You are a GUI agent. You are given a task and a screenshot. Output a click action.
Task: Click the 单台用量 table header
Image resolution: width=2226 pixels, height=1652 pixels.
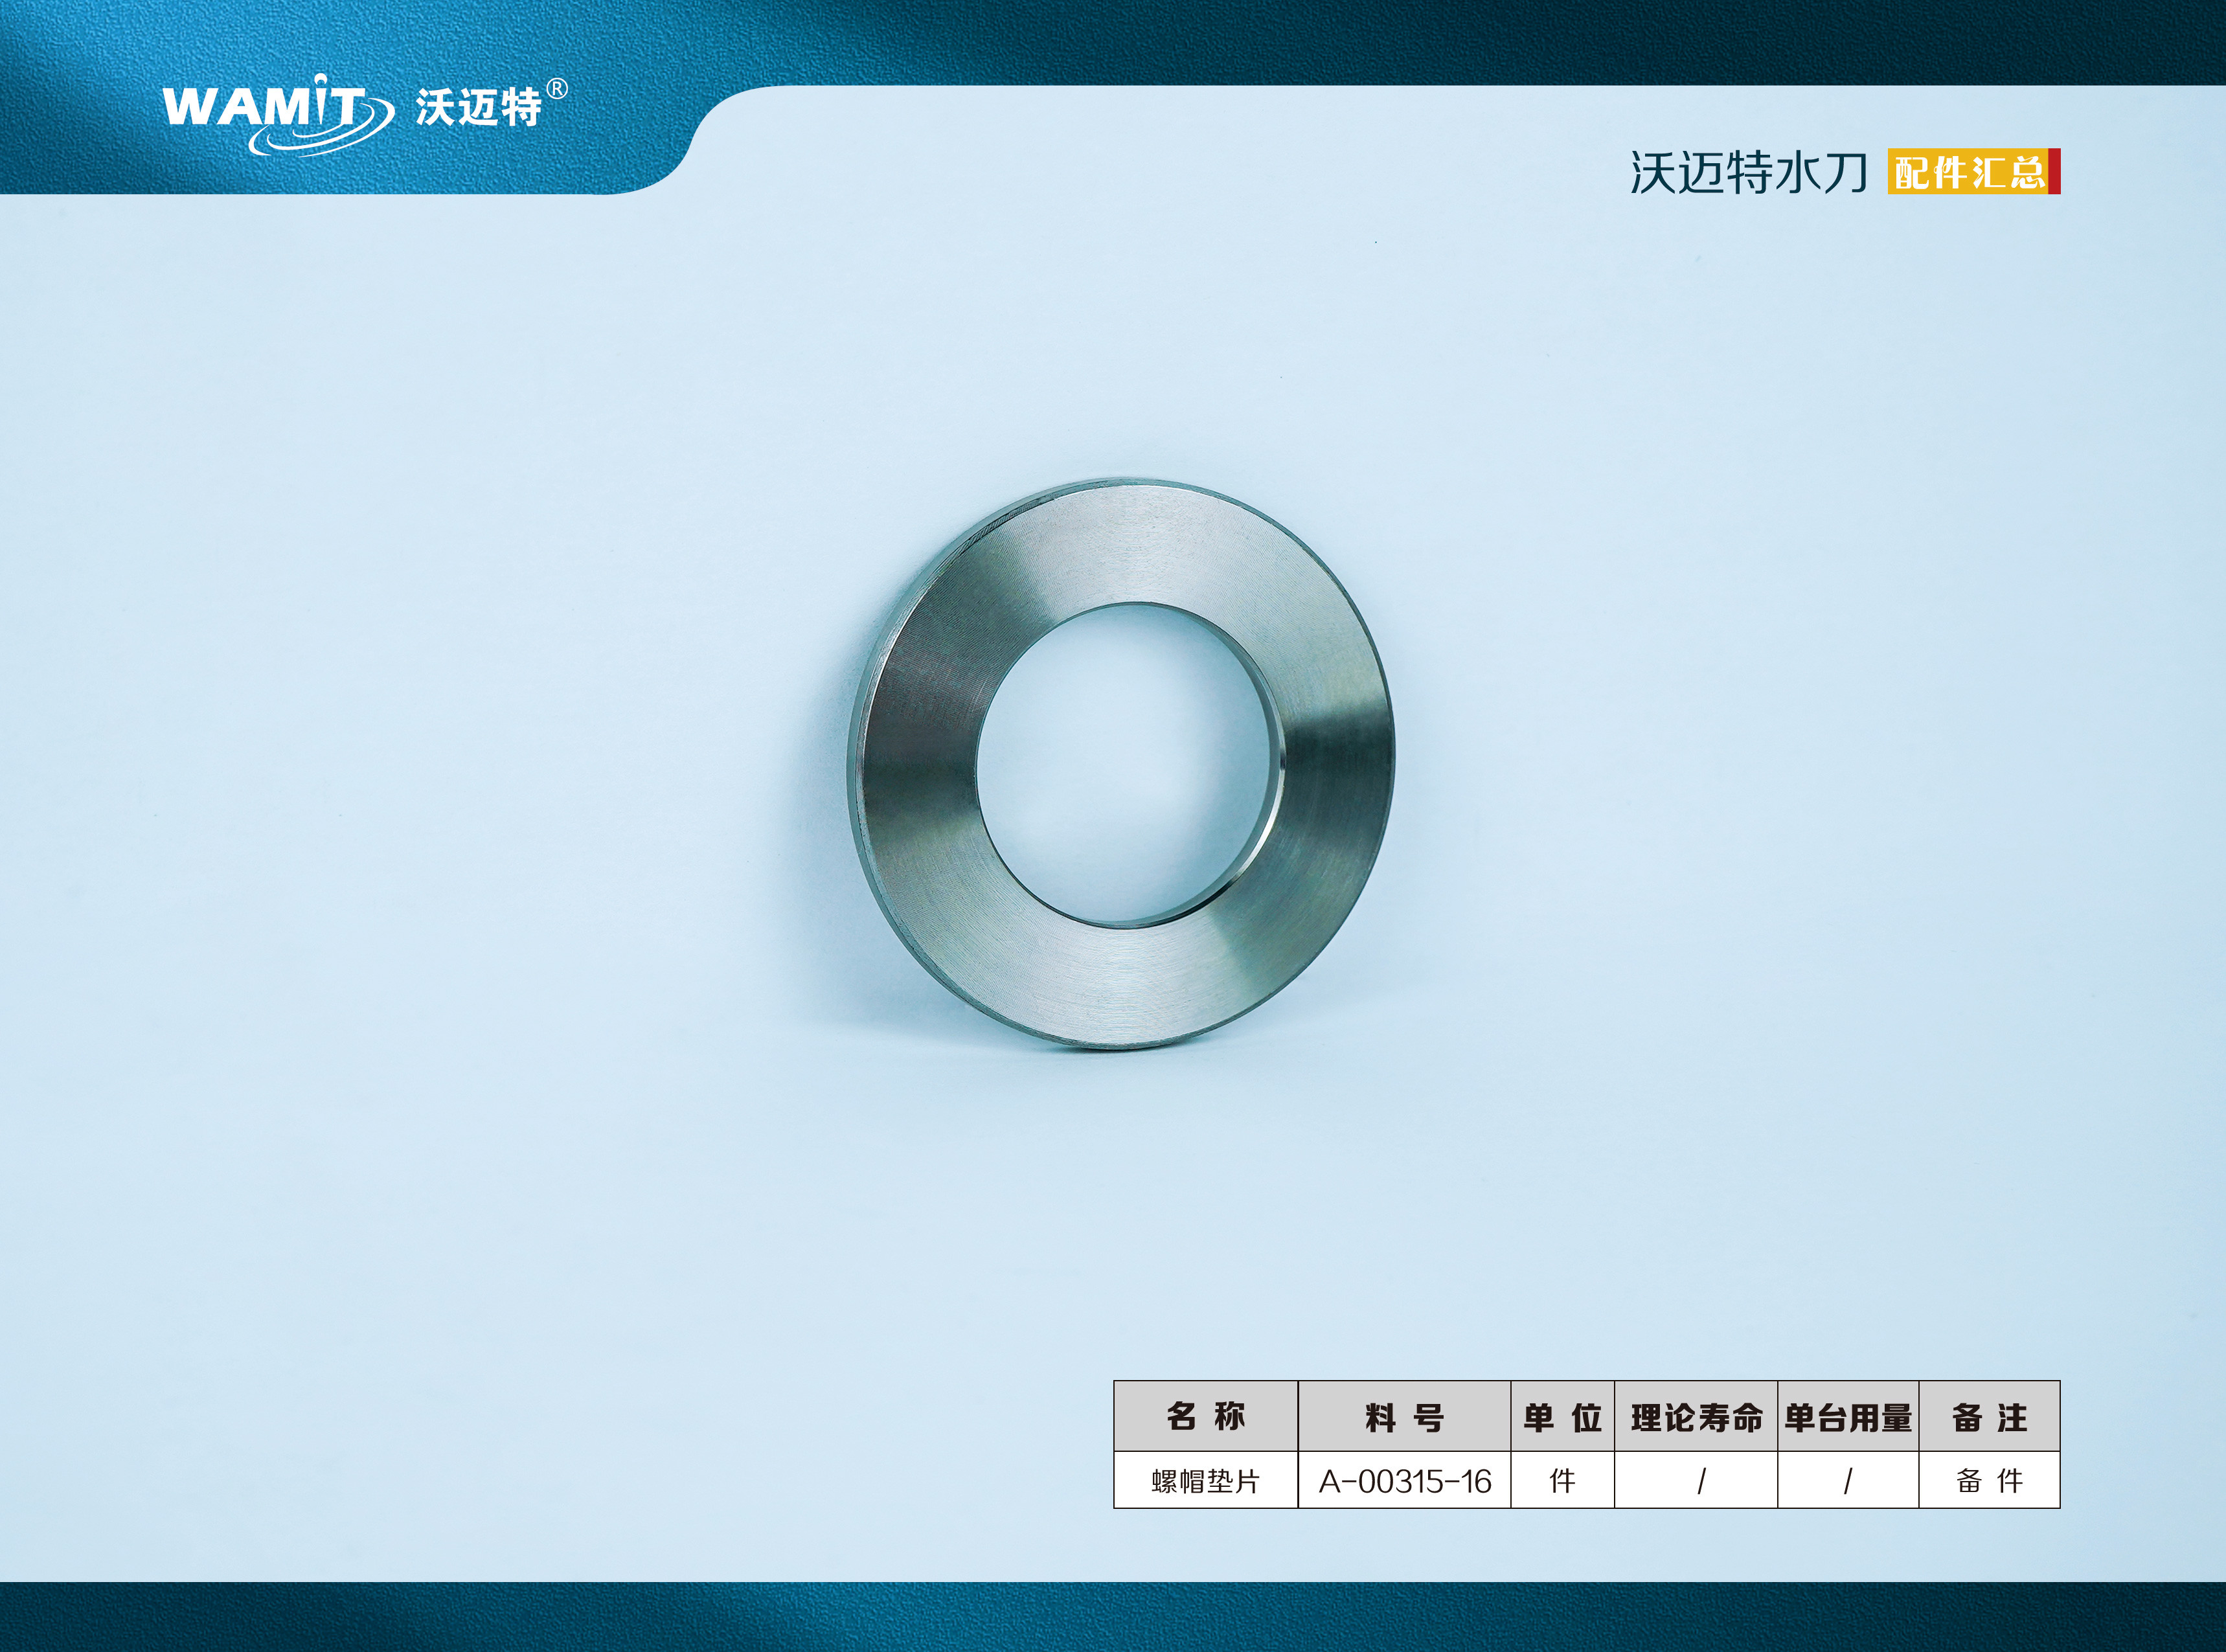click(x=1848, y=1417)
